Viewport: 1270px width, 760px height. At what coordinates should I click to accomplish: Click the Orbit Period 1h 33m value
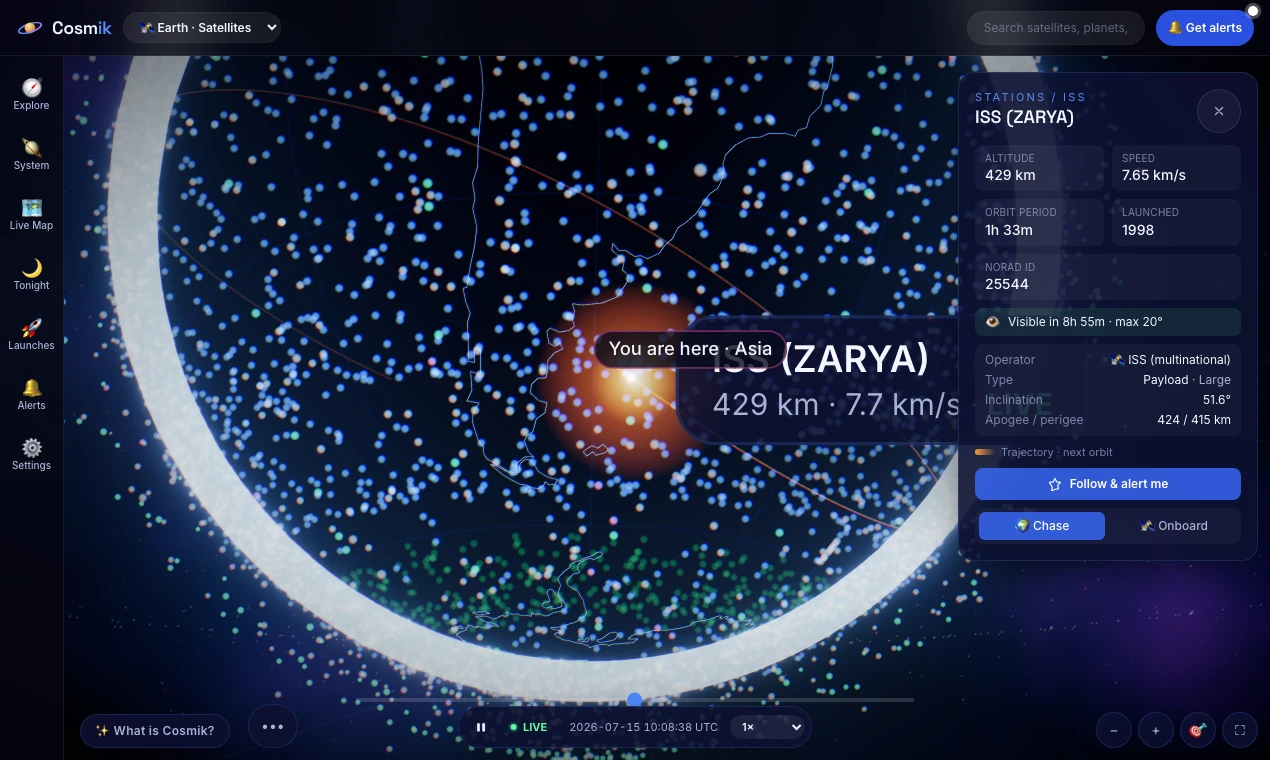1007,230
